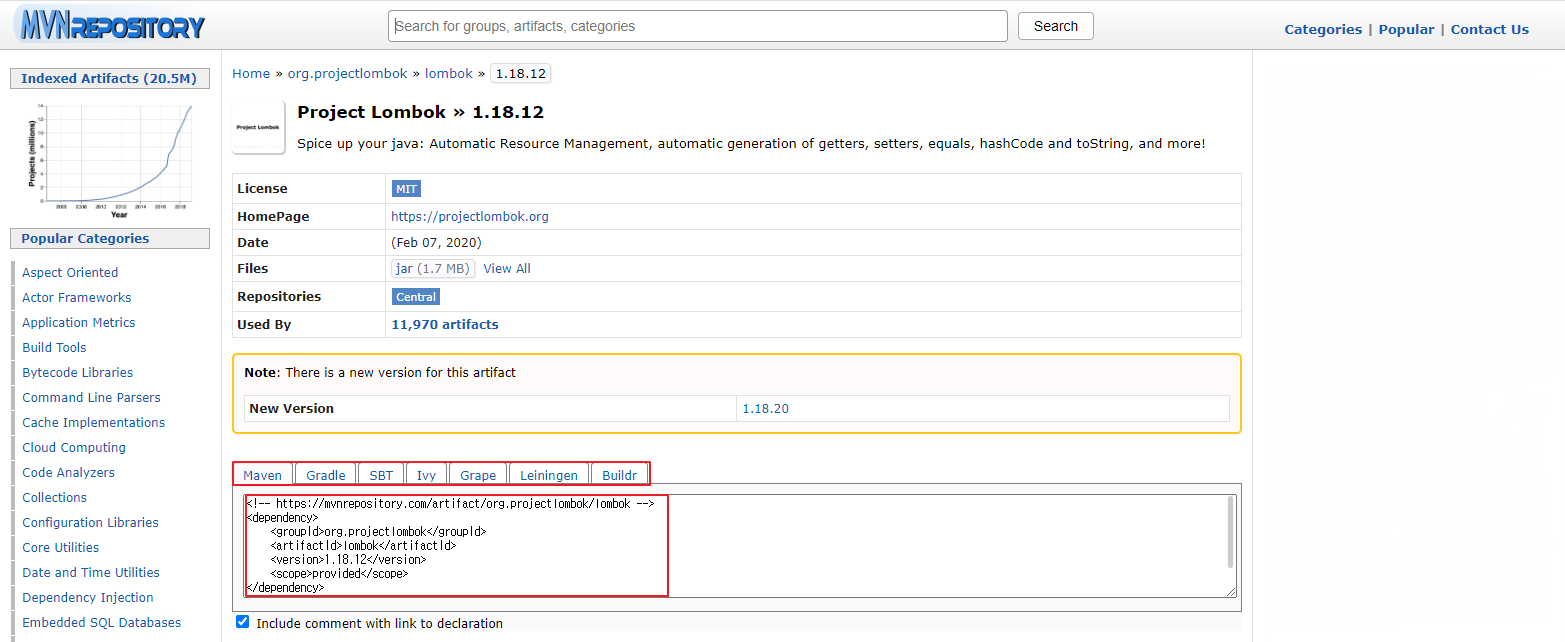Open the Collections category
Viewport: 1565px width, 642px height.
(x=55, y=497)
